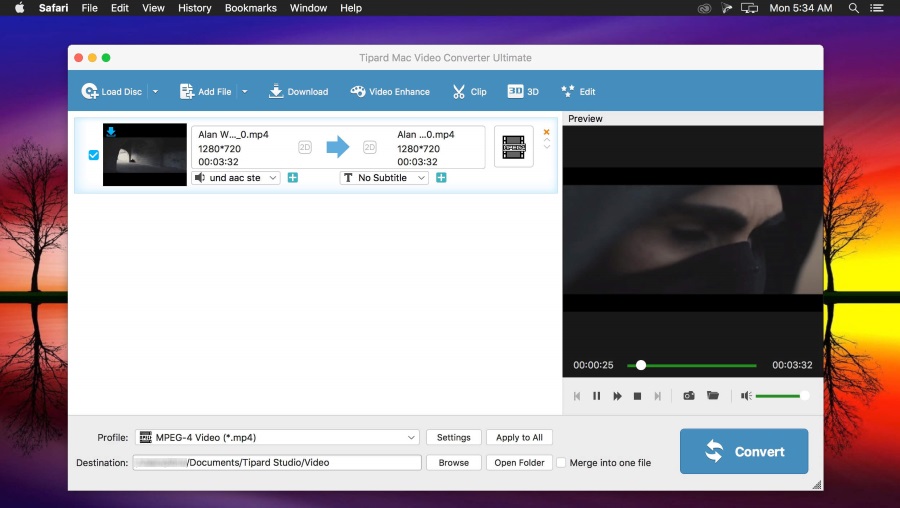Open the Safari menu
900x508 pixels.
pos(53,8)
